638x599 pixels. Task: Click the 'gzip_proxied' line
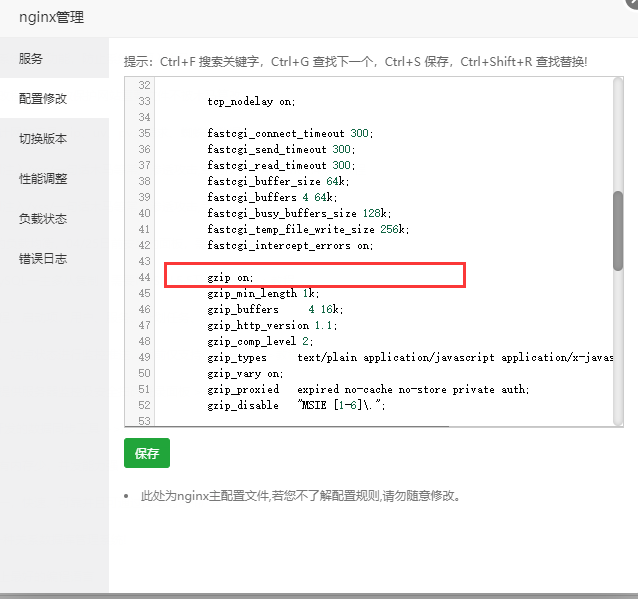pyautogui.click(x=368, y=389)
